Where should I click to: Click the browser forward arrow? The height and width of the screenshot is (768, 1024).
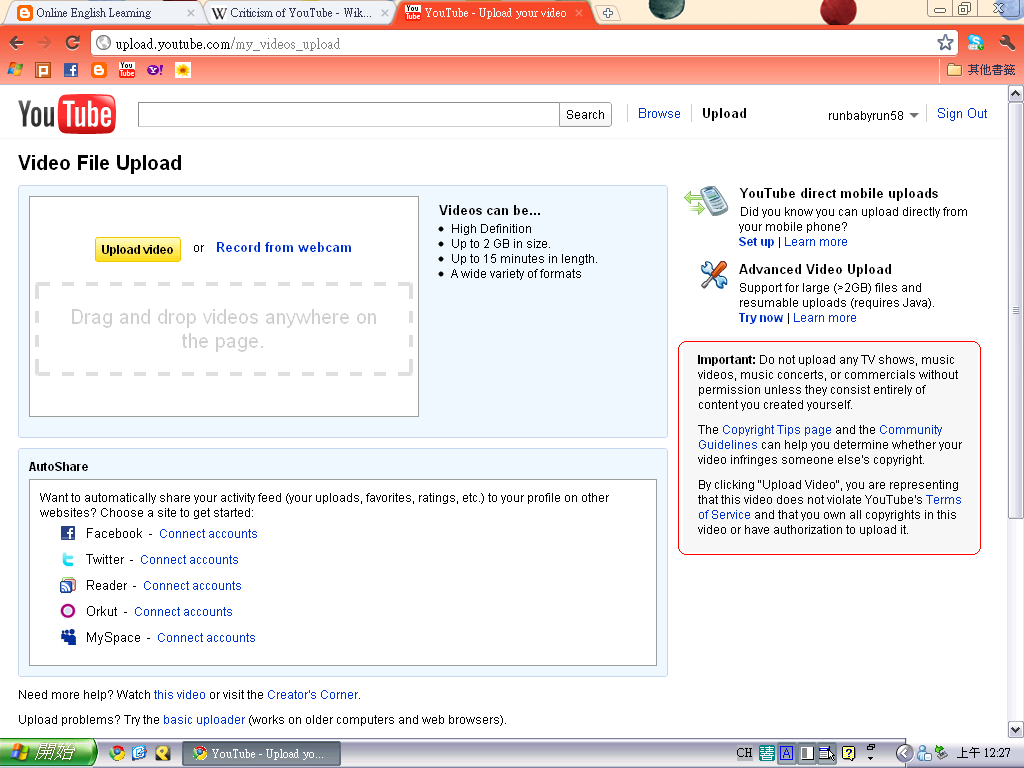coord(44,43)
